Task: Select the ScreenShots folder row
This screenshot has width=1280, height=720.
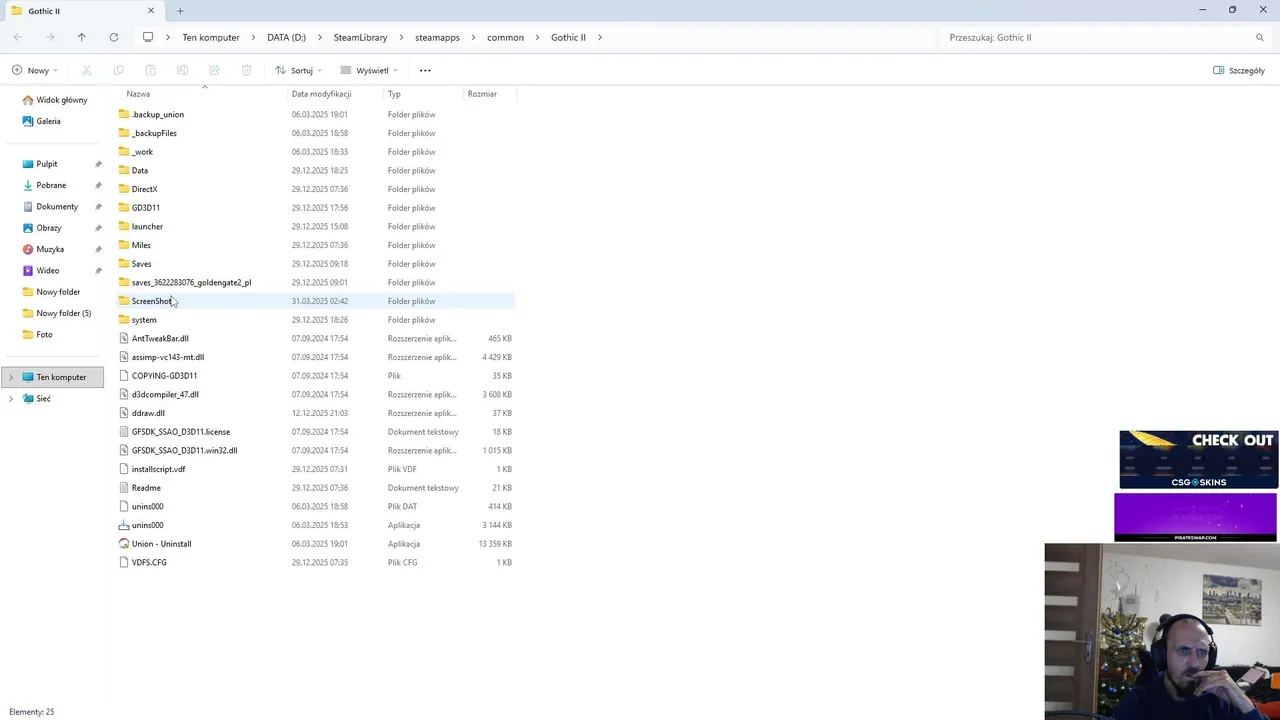Action: click(316, 301)
